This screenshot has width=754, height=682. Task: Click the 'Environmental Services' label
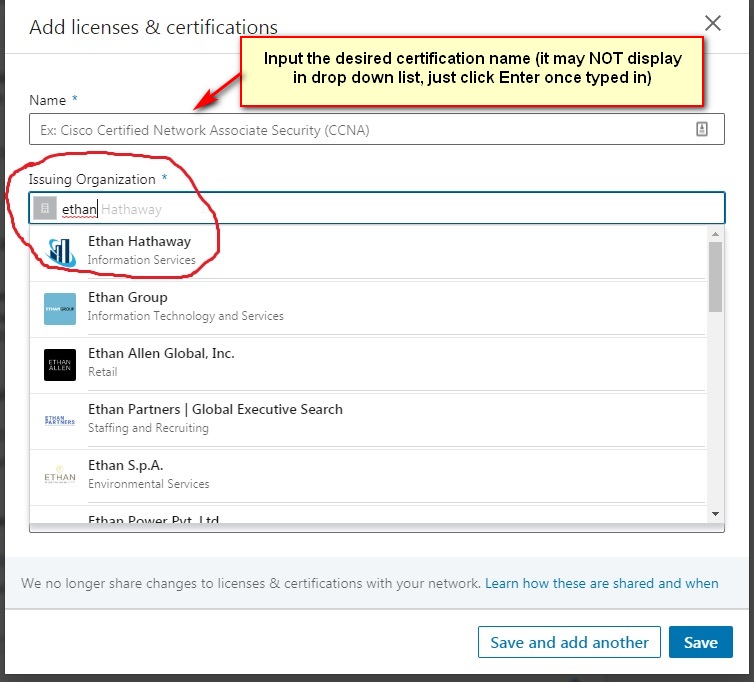coord(149,484)
